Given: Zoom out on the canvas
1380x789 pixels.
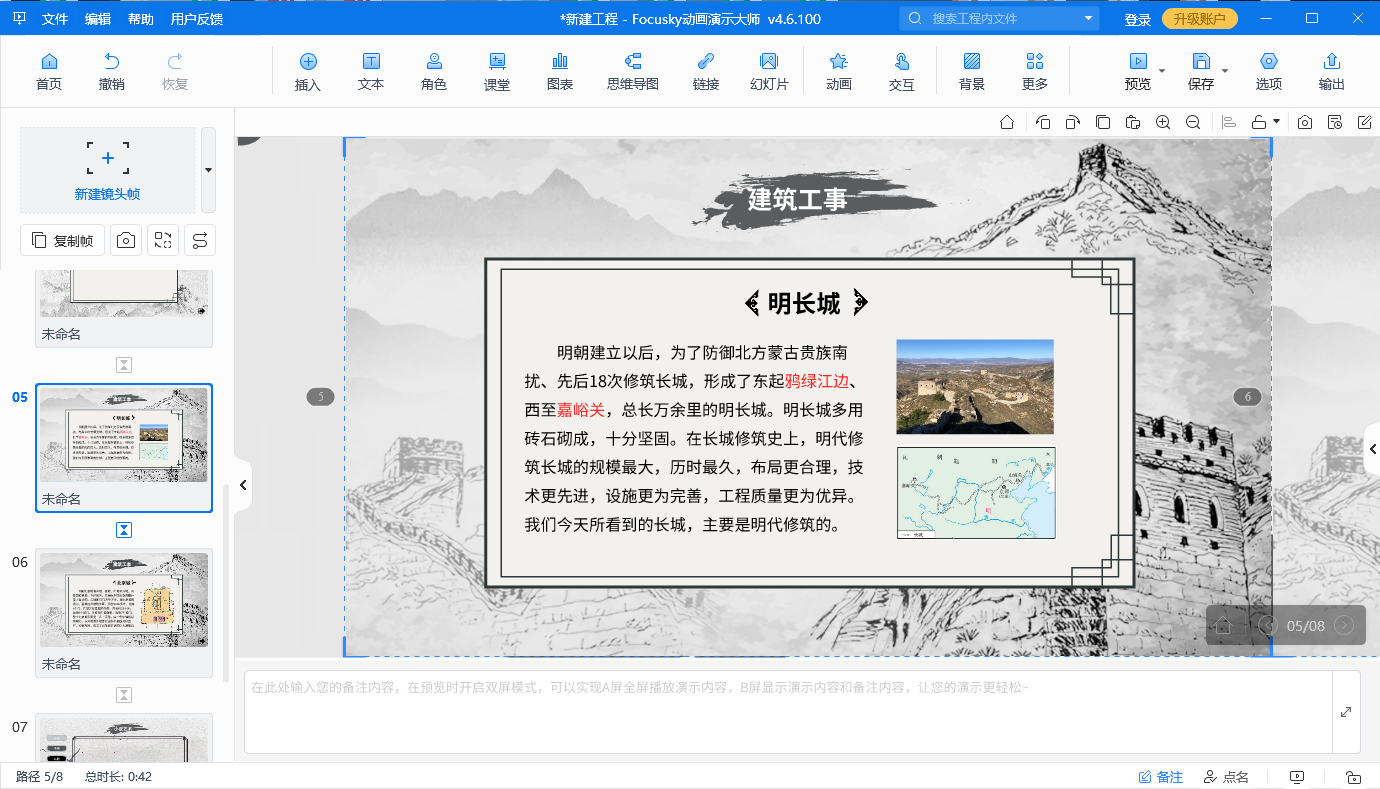Looking at the screenshot, I should click(x=1193, y=122).
